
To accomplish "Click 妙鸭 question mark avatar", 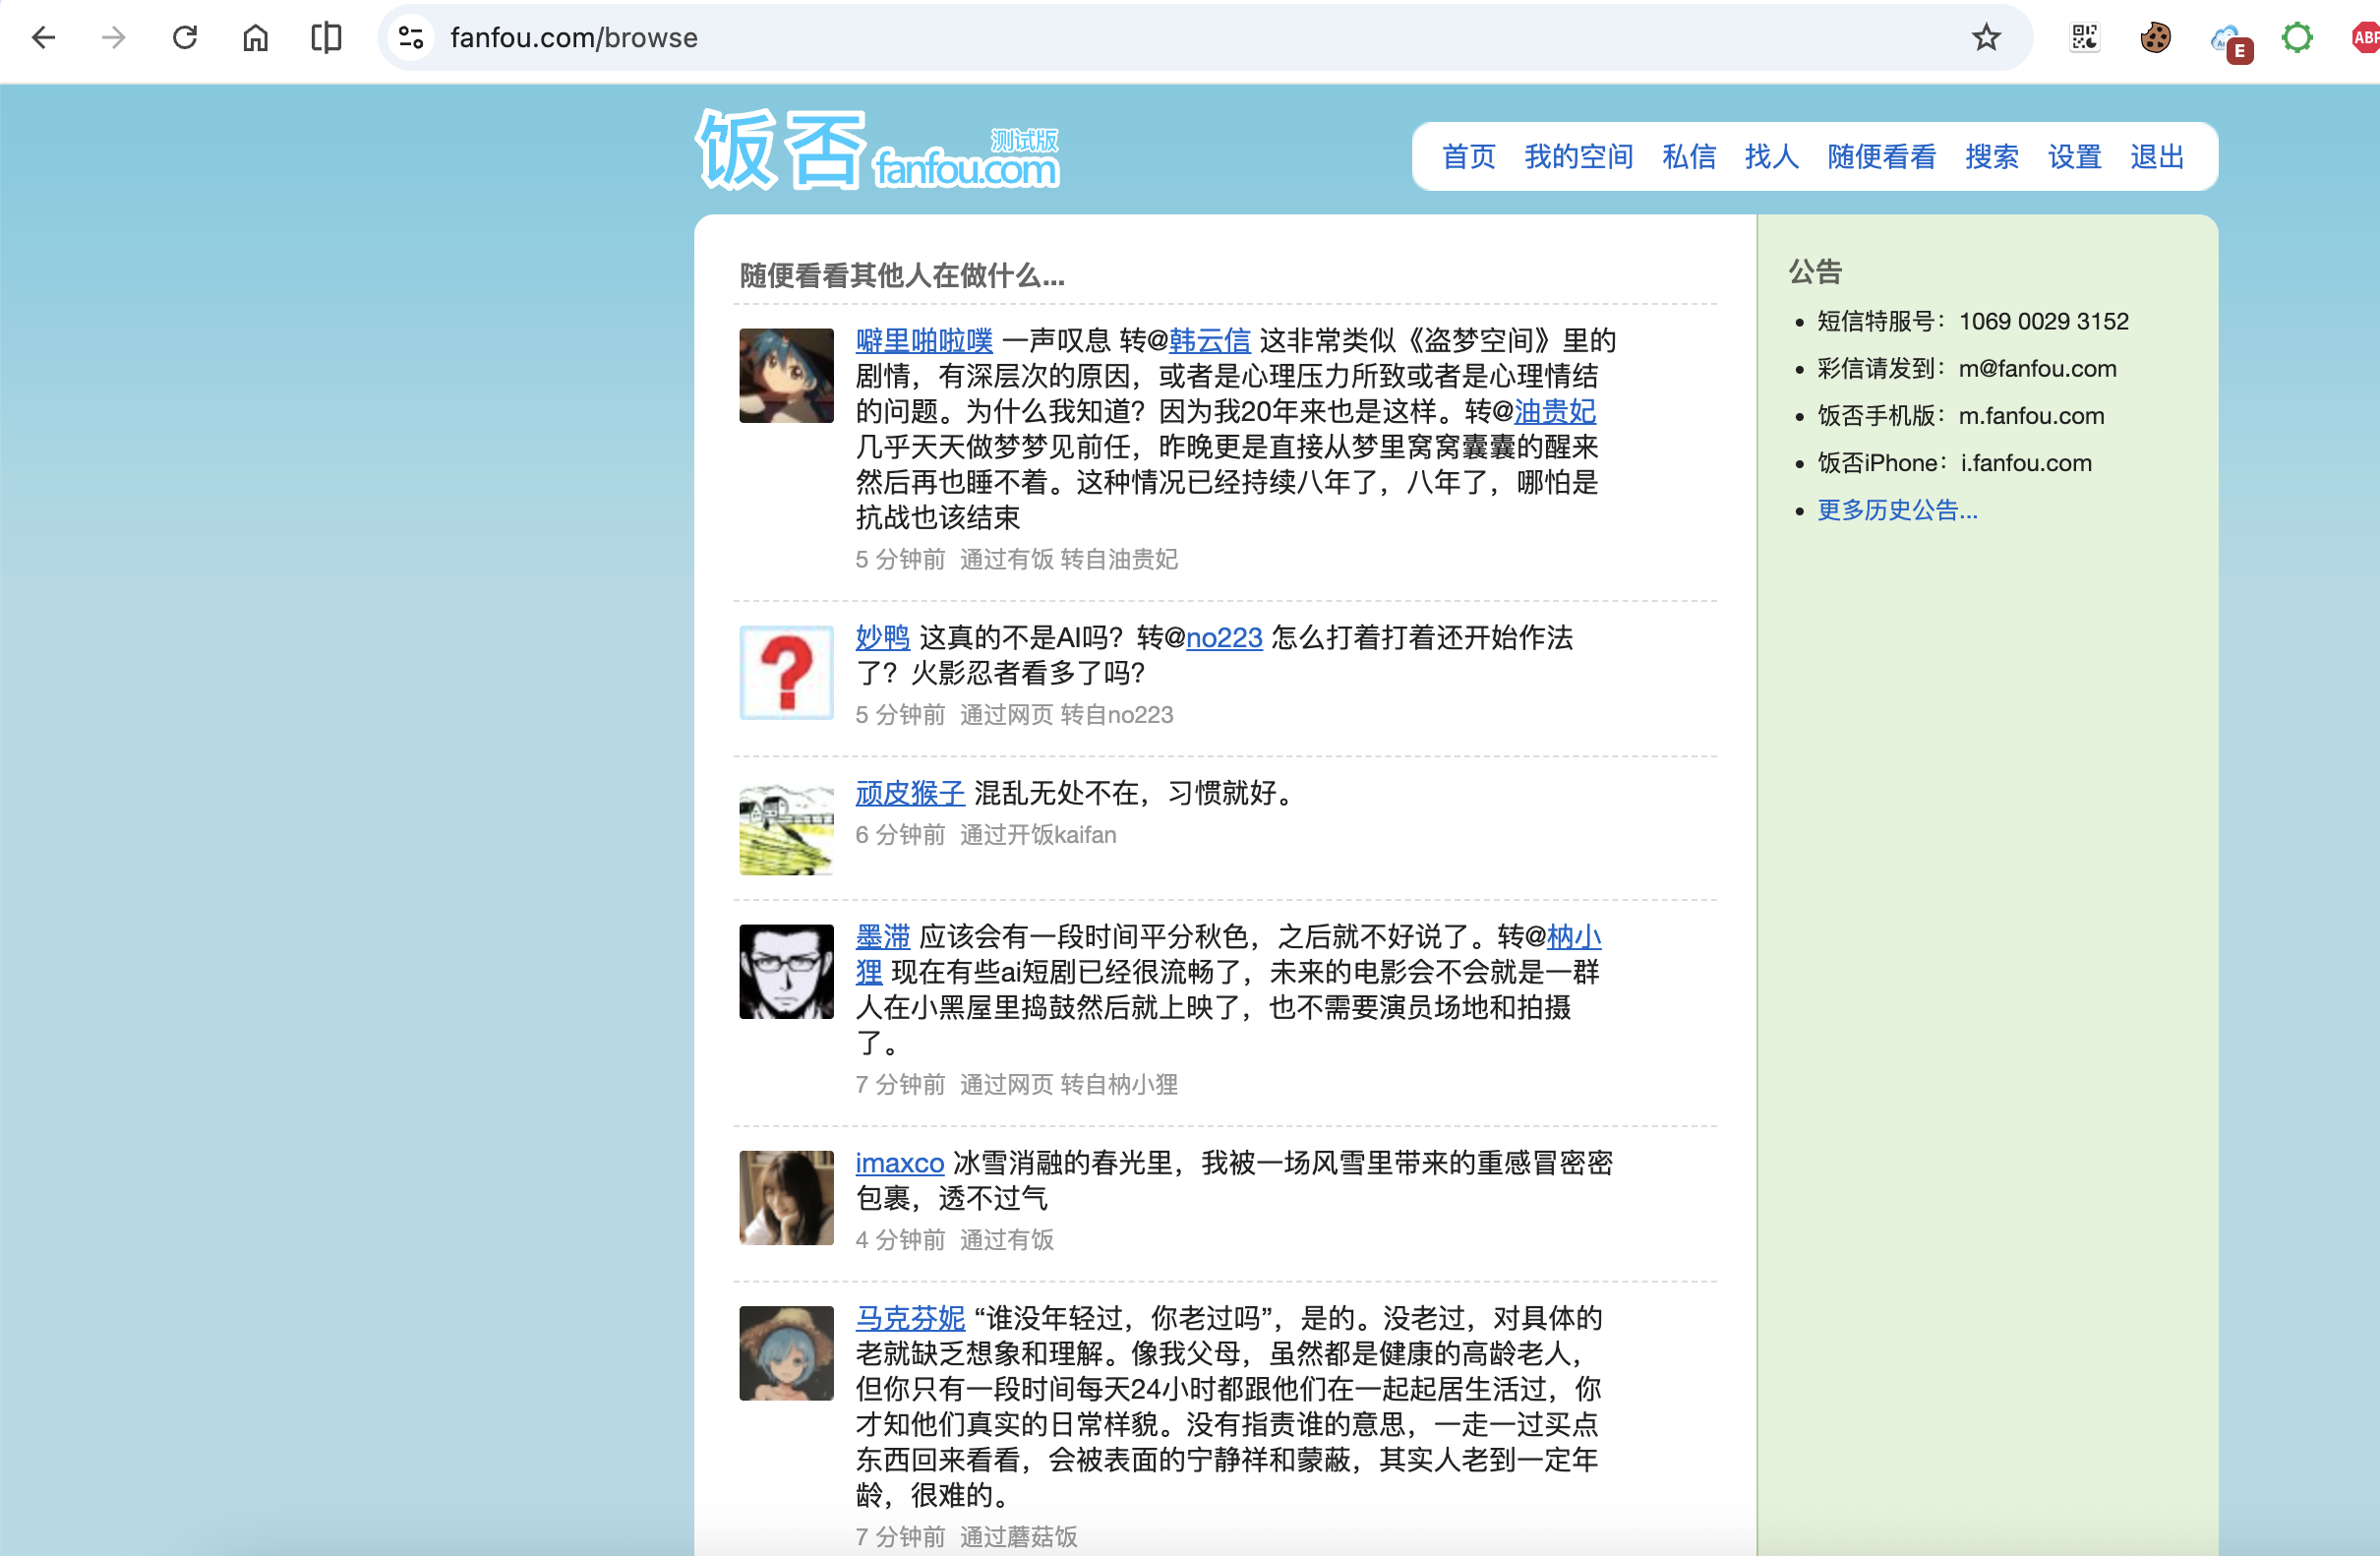I will [786, 672].
